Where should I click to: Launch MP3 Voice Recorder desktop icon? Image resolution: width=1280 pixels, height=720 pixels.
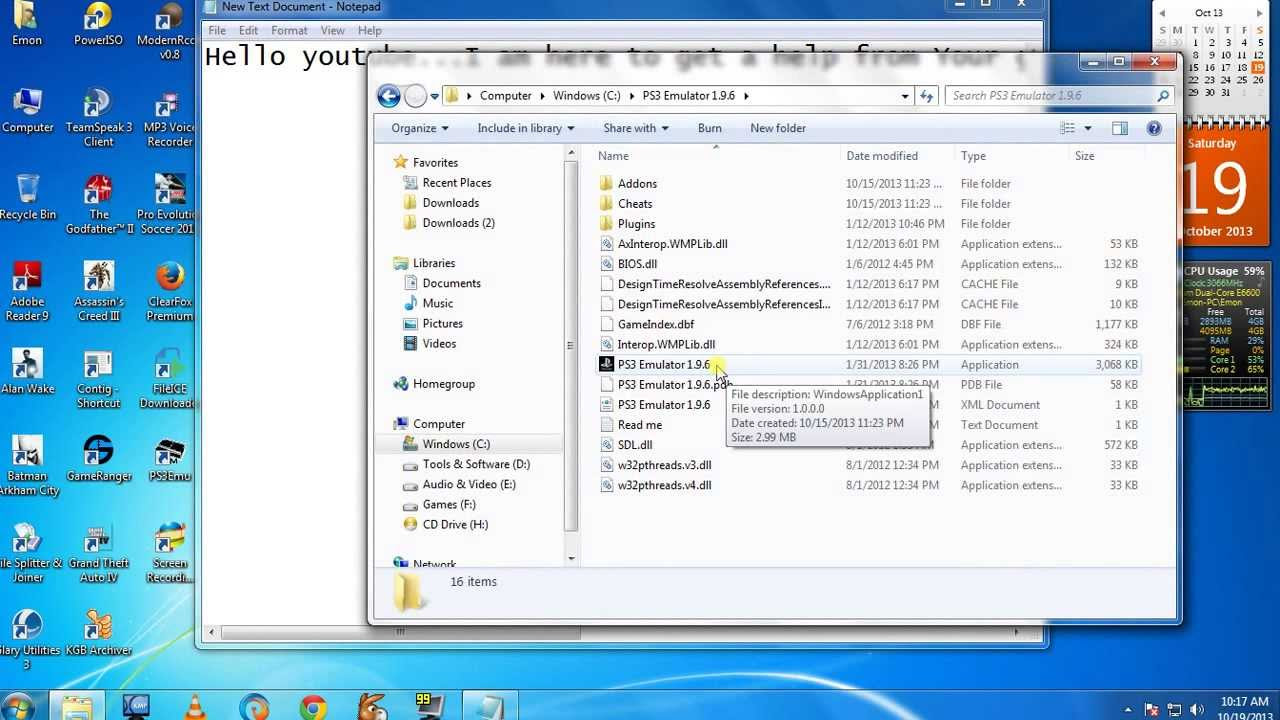pos(169,118)
